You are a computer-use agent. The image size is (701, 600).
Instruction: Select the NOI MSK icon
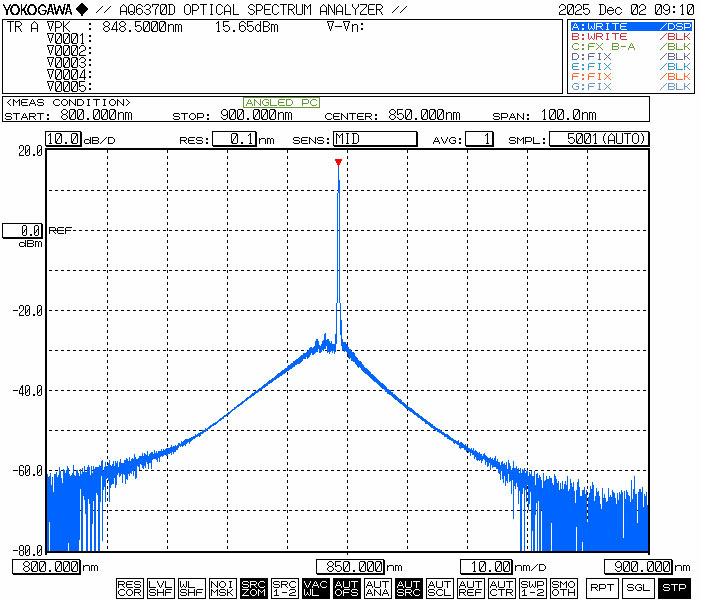tap(222, 588)
